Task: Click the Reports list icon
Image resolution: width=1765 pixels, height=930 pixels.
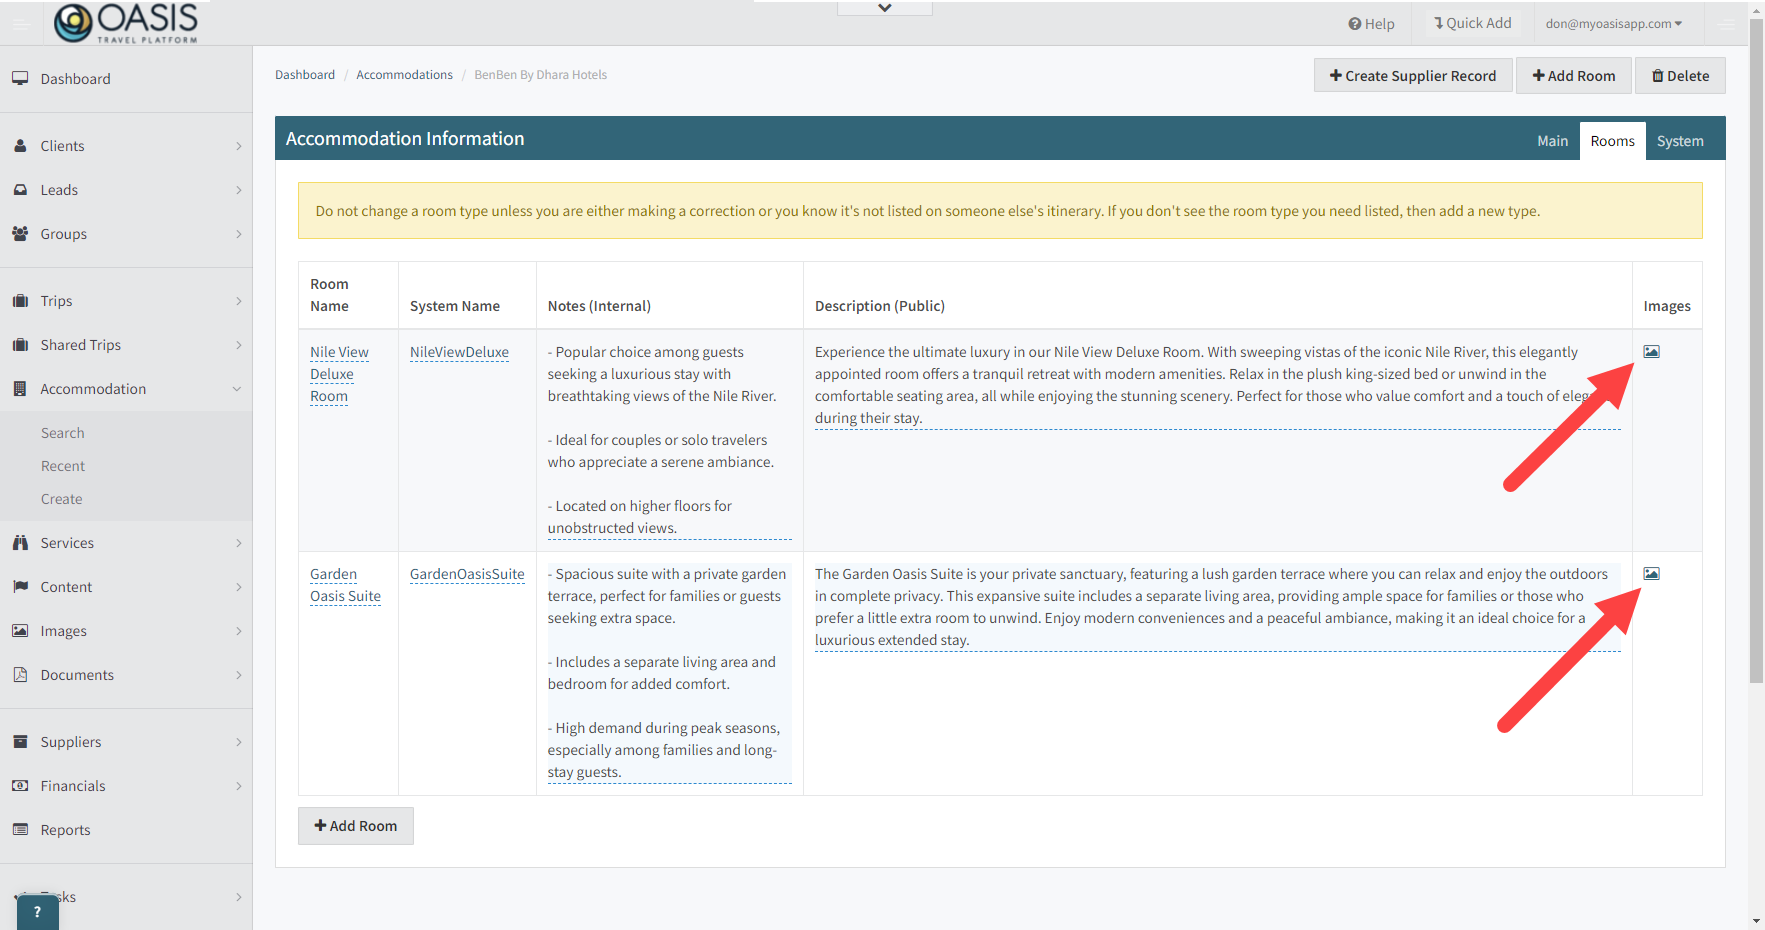Action: pos(20,829)
